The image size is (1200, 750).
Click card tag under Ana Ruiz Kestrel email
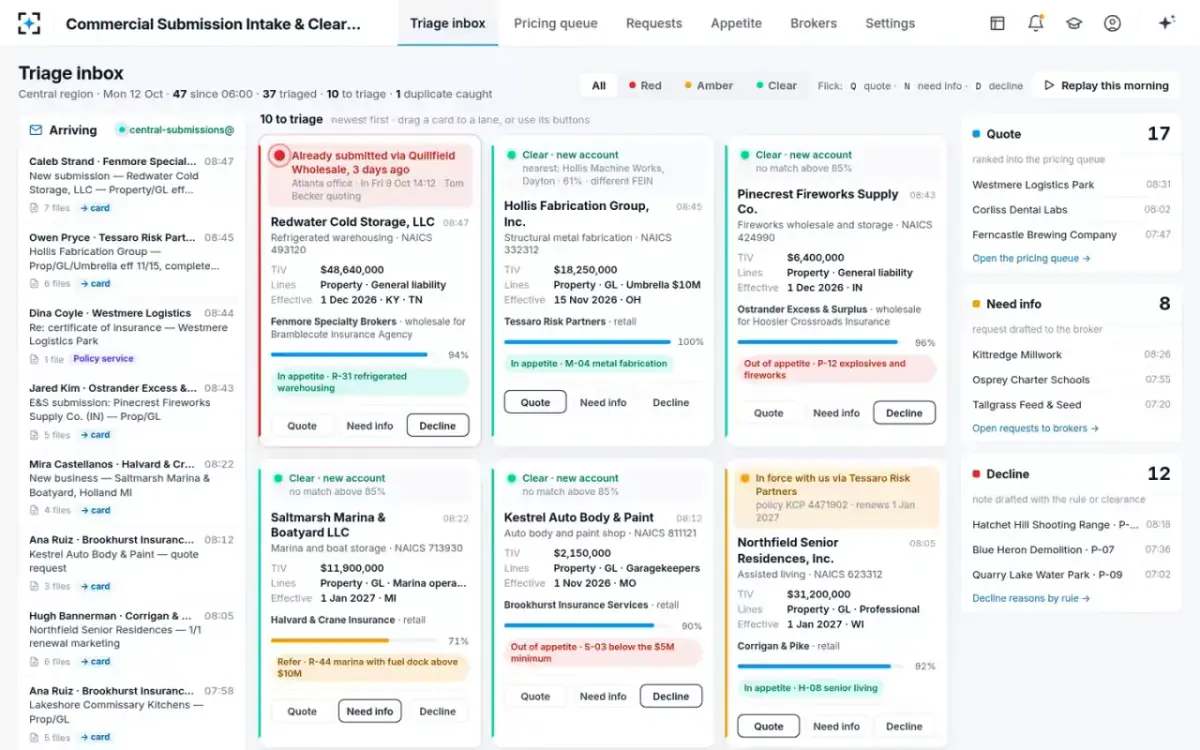click(97, 586)
